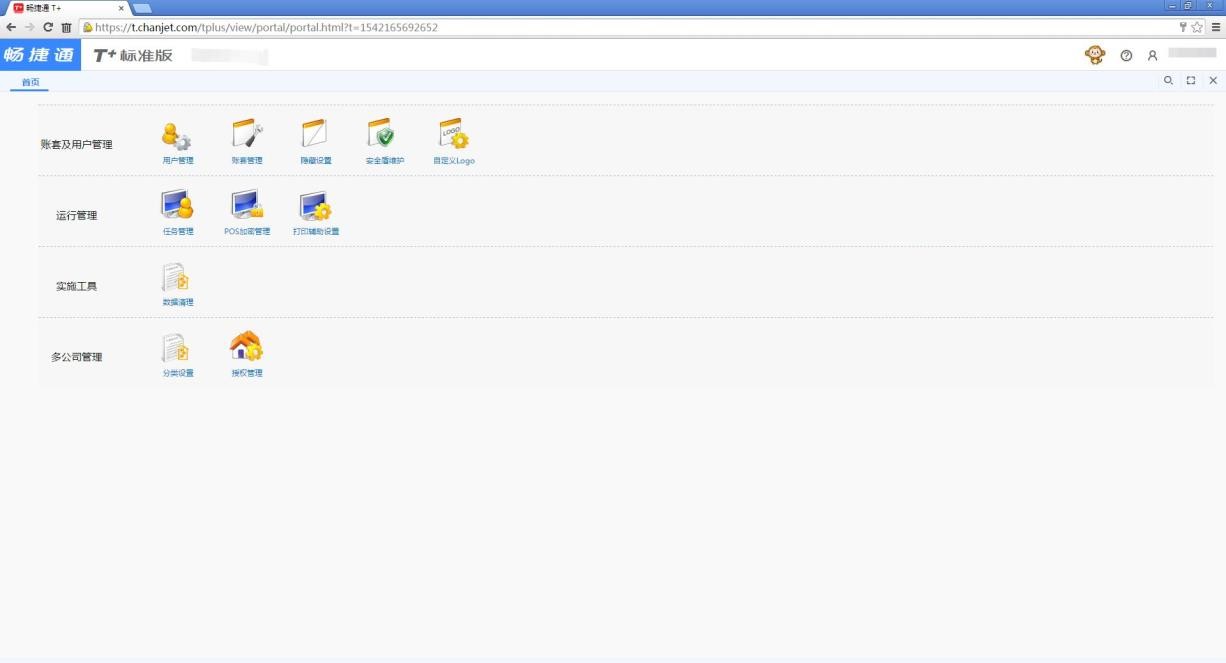Click the saved password key icon
Image resolution: width=1226 pixels, height=663 pixels.
click(x=1184, y=27)
